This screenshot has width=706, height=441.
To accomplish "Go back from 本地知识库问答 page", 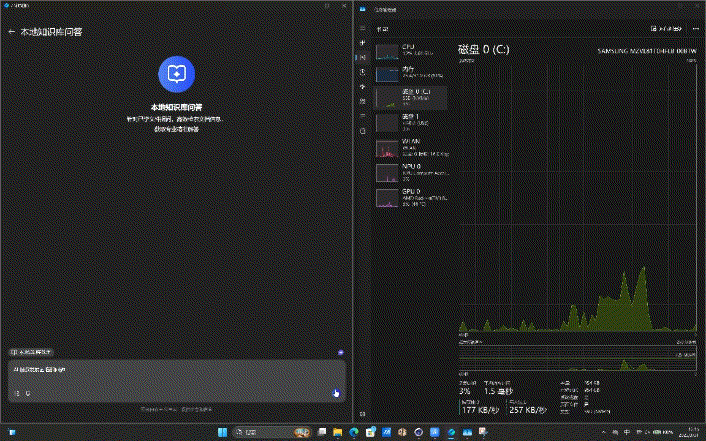I will coord(12,32).
